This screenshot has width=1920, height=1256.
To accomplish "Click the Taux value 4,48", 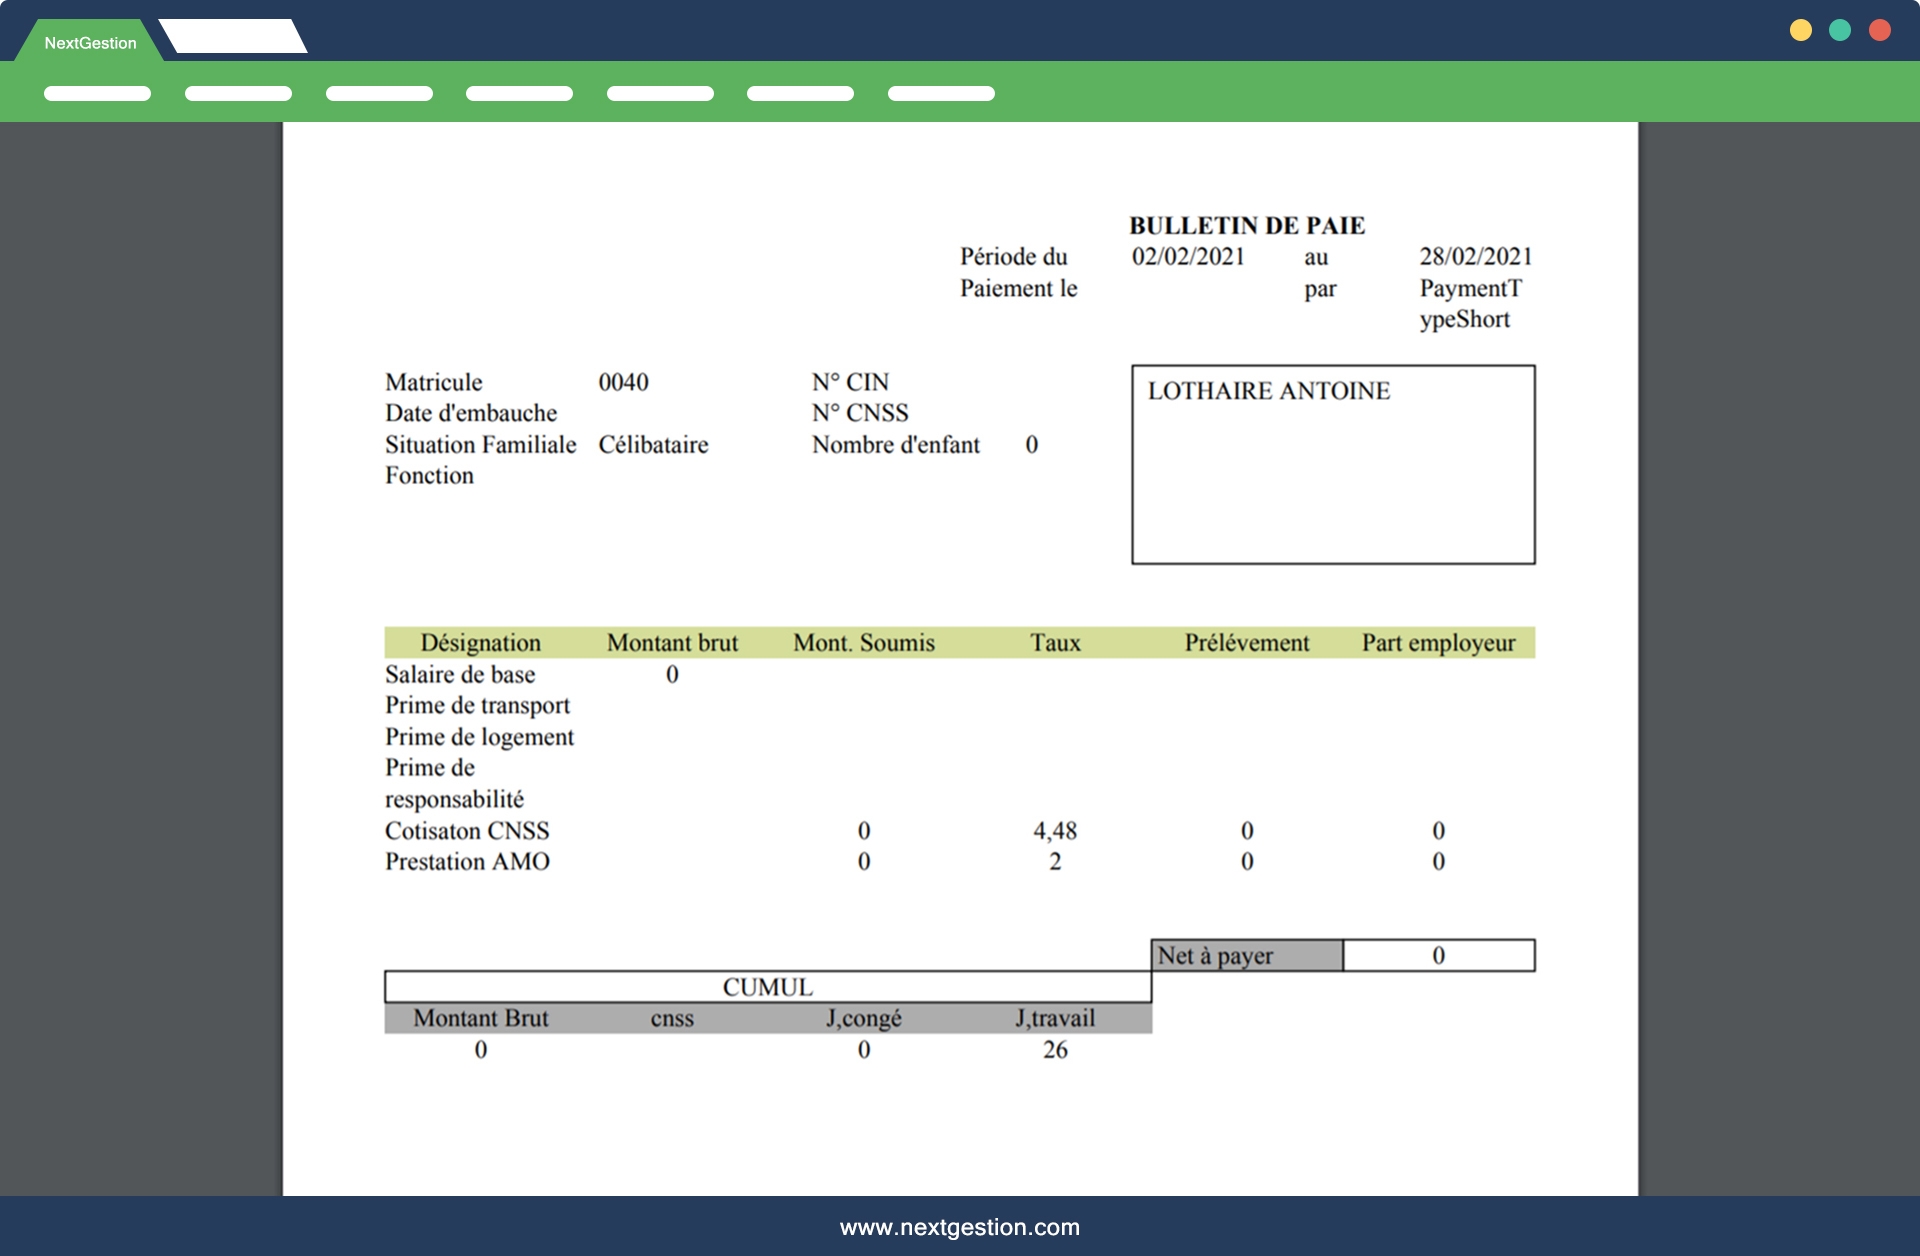I will pos(1054,830).
